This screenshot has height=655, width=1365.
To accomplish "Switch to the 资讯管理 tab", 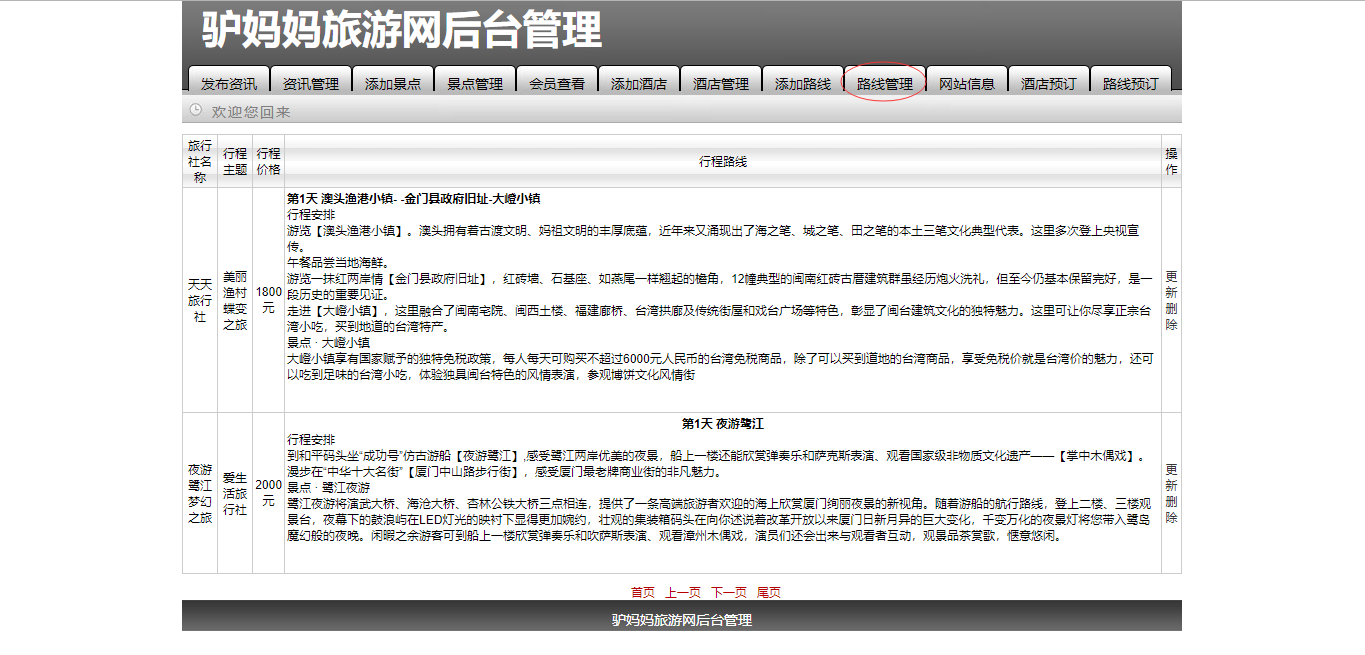I will pyautogui.click(x=311, y=81).
